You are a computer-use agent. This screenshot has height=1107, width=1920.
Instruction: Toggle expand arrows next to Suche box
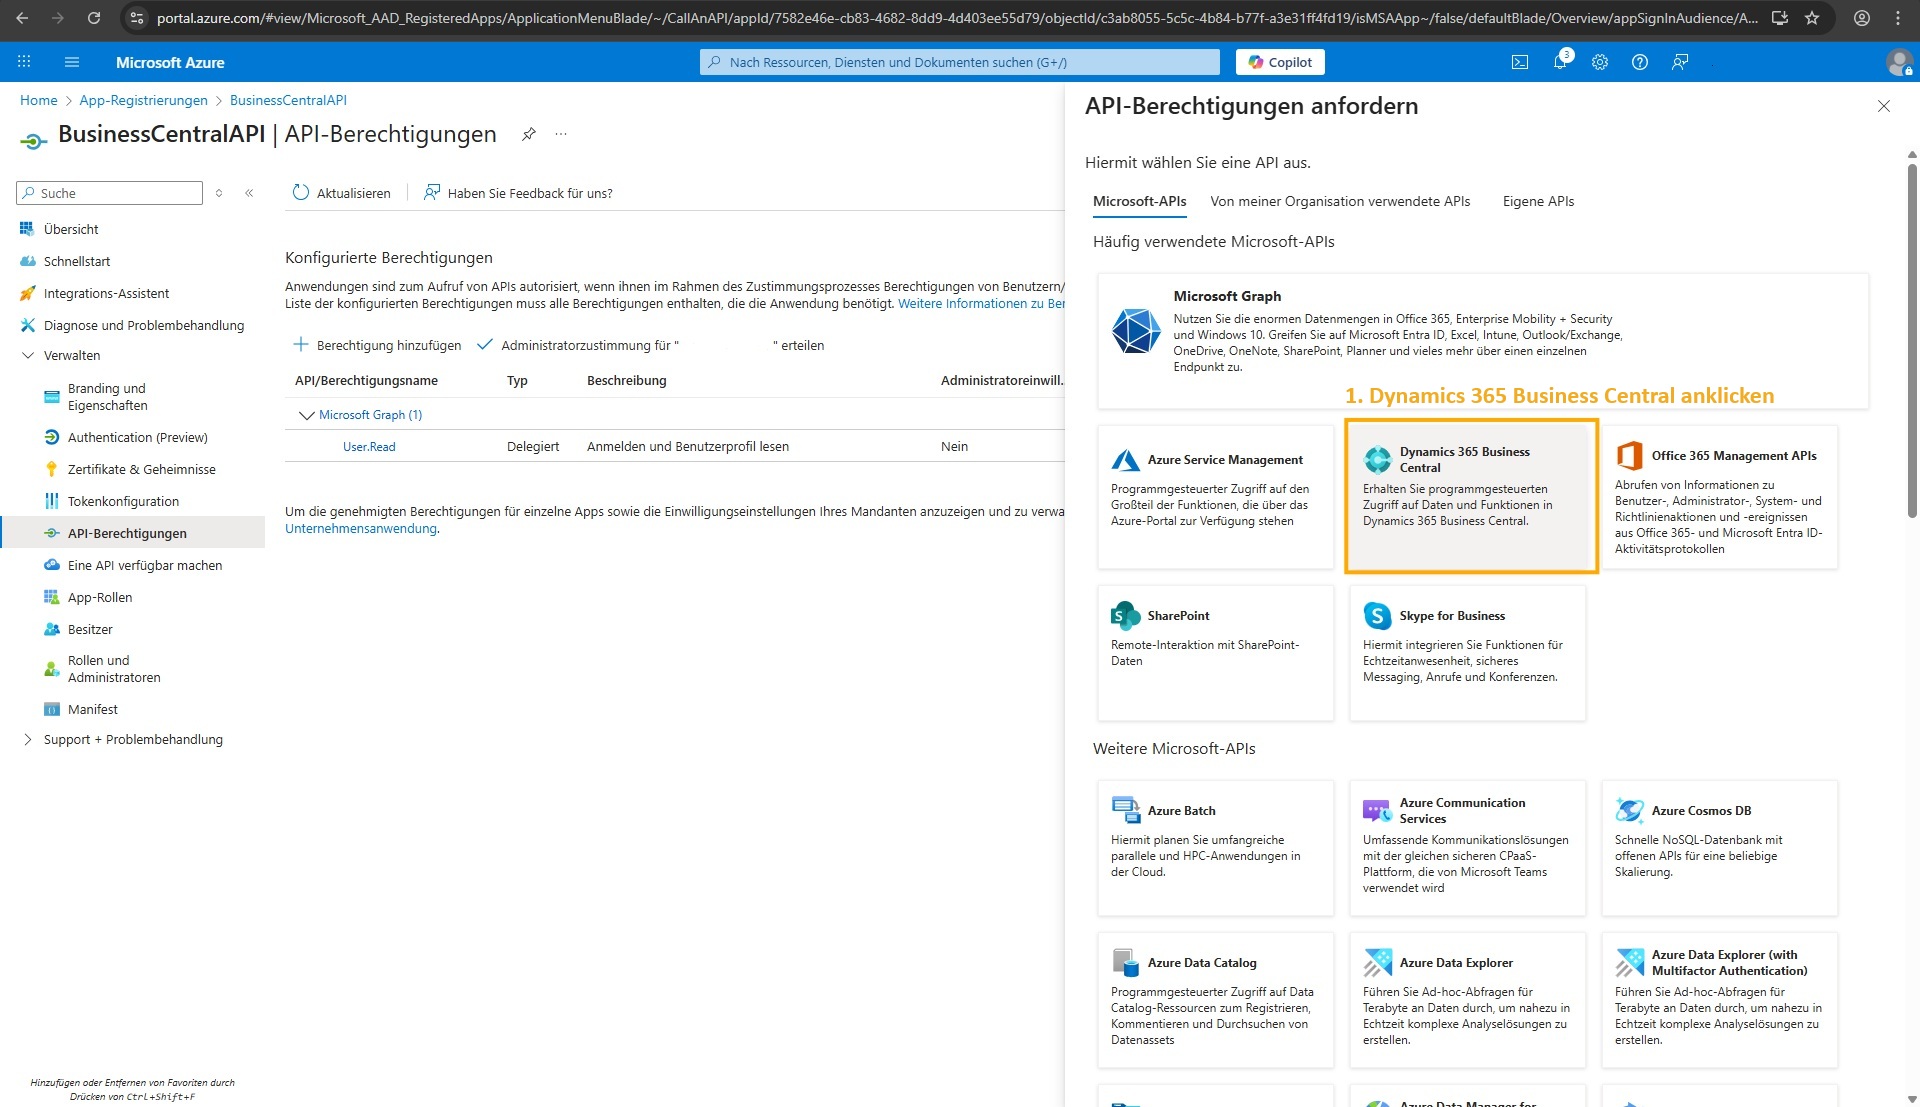[x=219, y=193]
